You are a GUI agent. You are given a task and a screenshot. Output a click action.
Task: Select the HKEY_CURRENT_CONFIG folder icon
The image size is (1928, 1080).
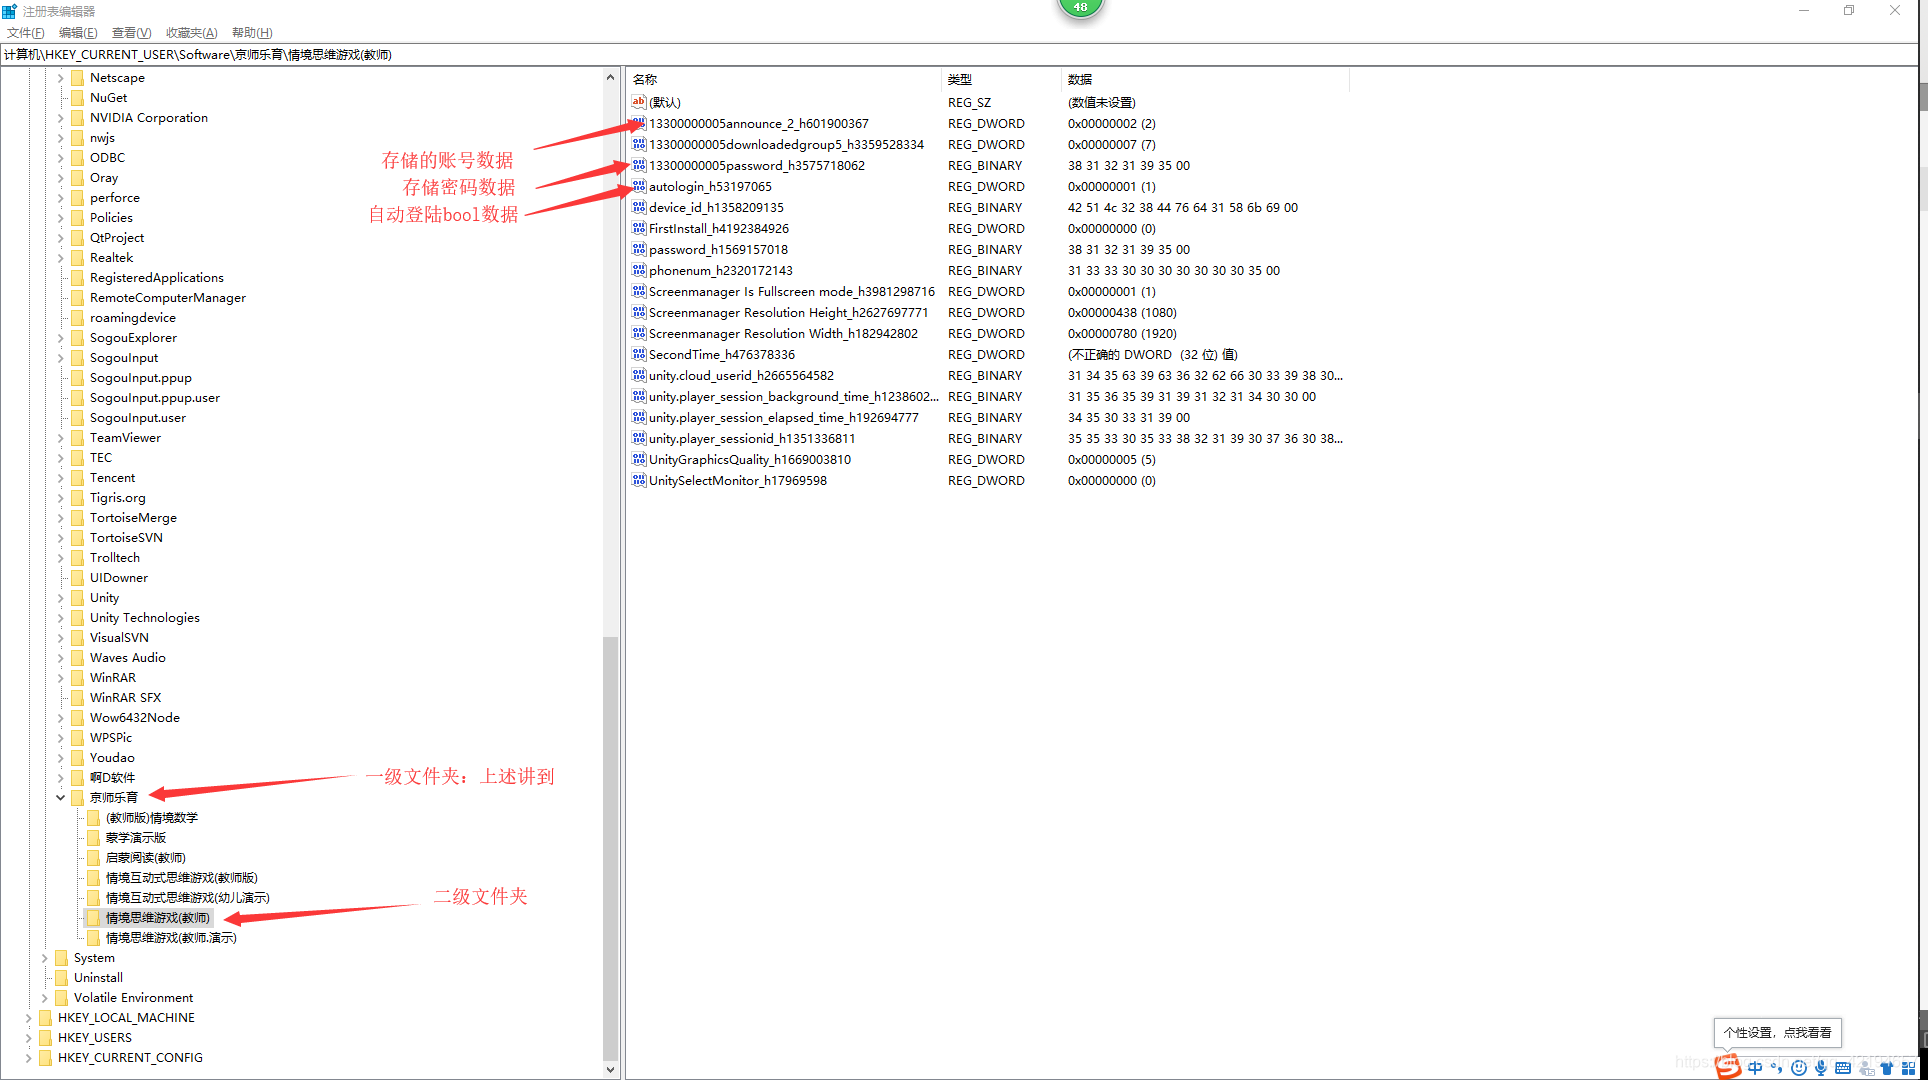pos(46,1058)
